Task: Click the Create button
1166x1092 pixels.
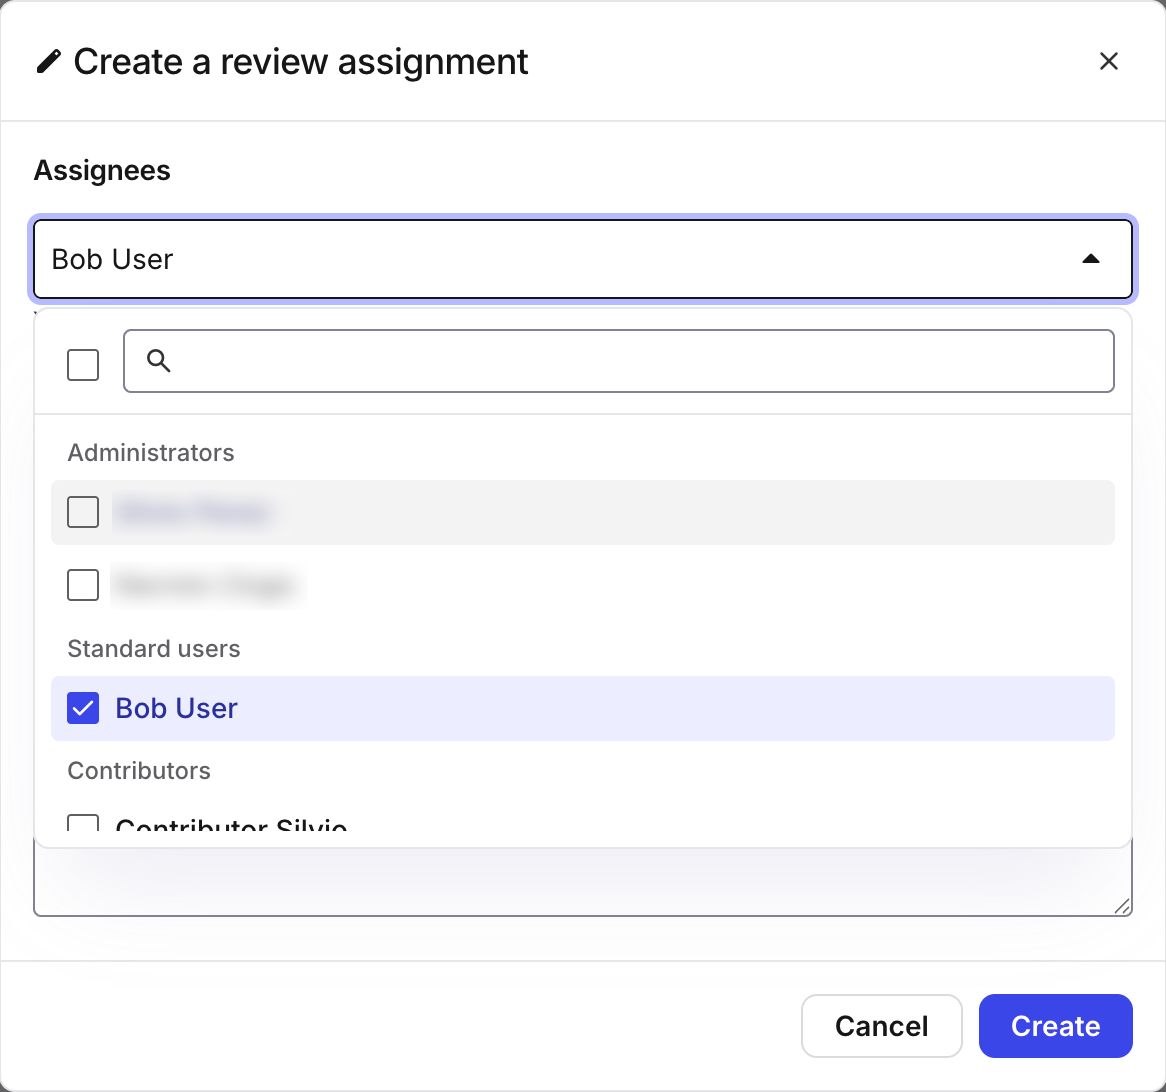Action: 1055,1026
